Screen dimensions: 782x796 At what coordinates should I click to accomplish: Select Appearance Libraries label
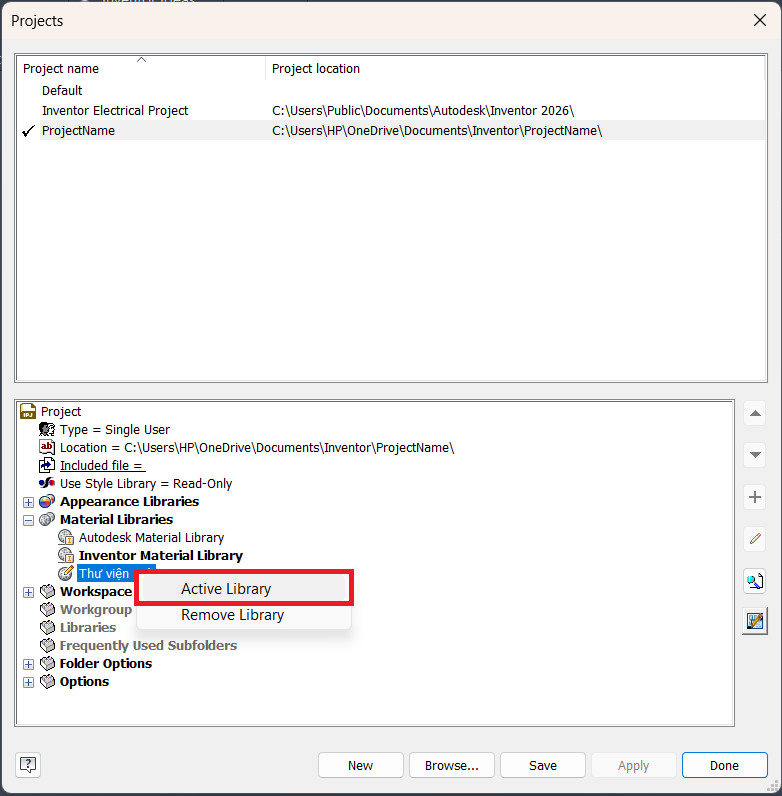tap(129, 502)
